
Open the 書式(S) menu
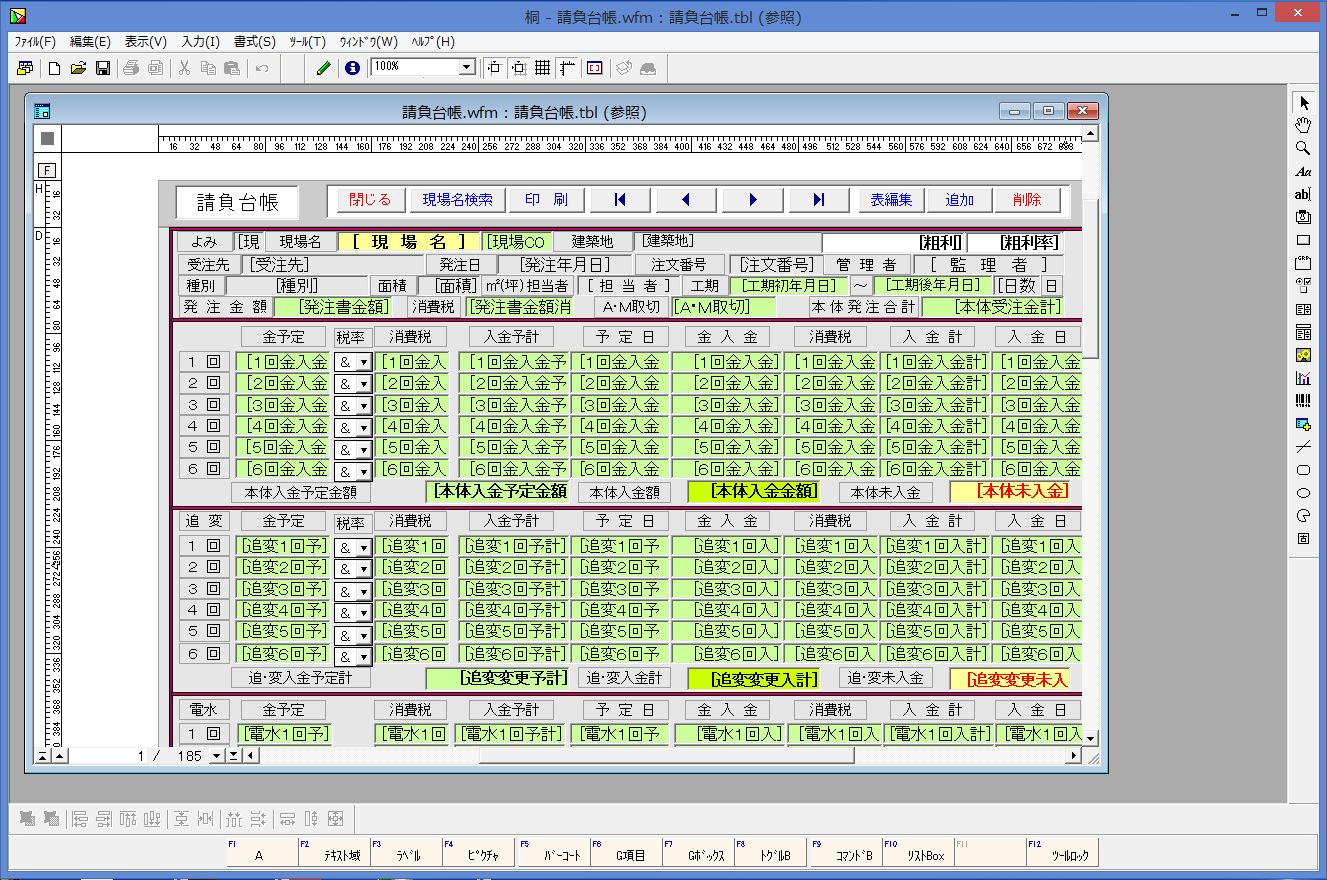pyautogui.click(x=254, y=42)
